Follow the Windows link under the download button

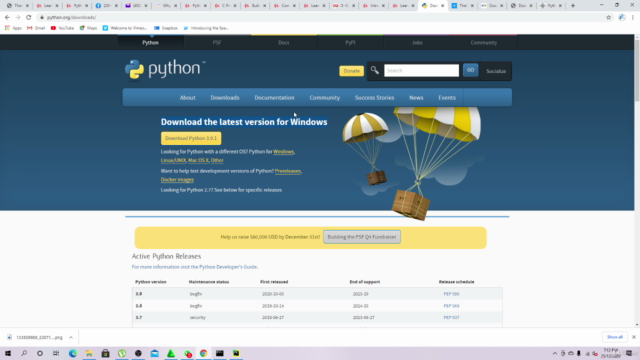pos(283,151)
